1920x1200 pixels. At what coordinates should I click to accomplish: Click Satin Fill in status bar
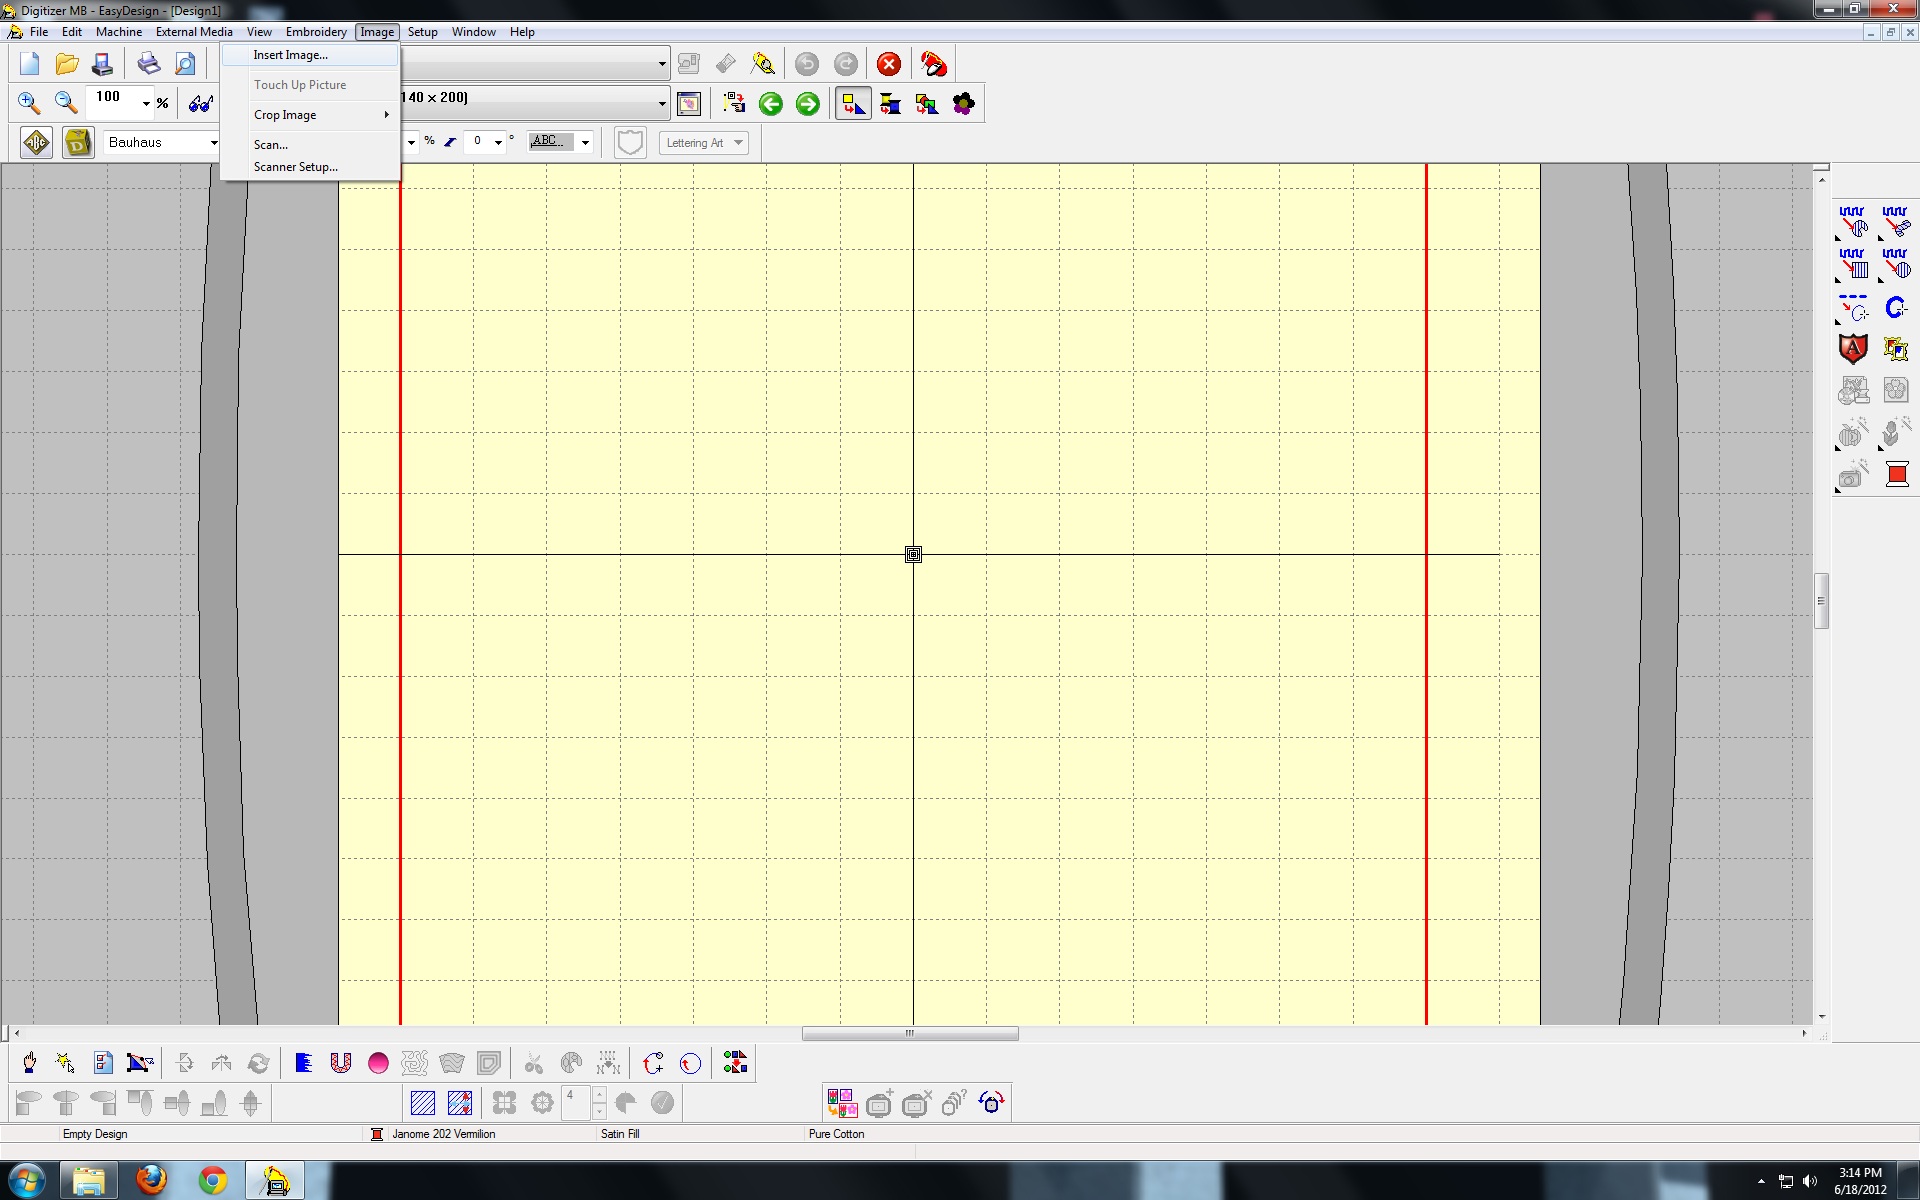click(x=620, y=1134)
